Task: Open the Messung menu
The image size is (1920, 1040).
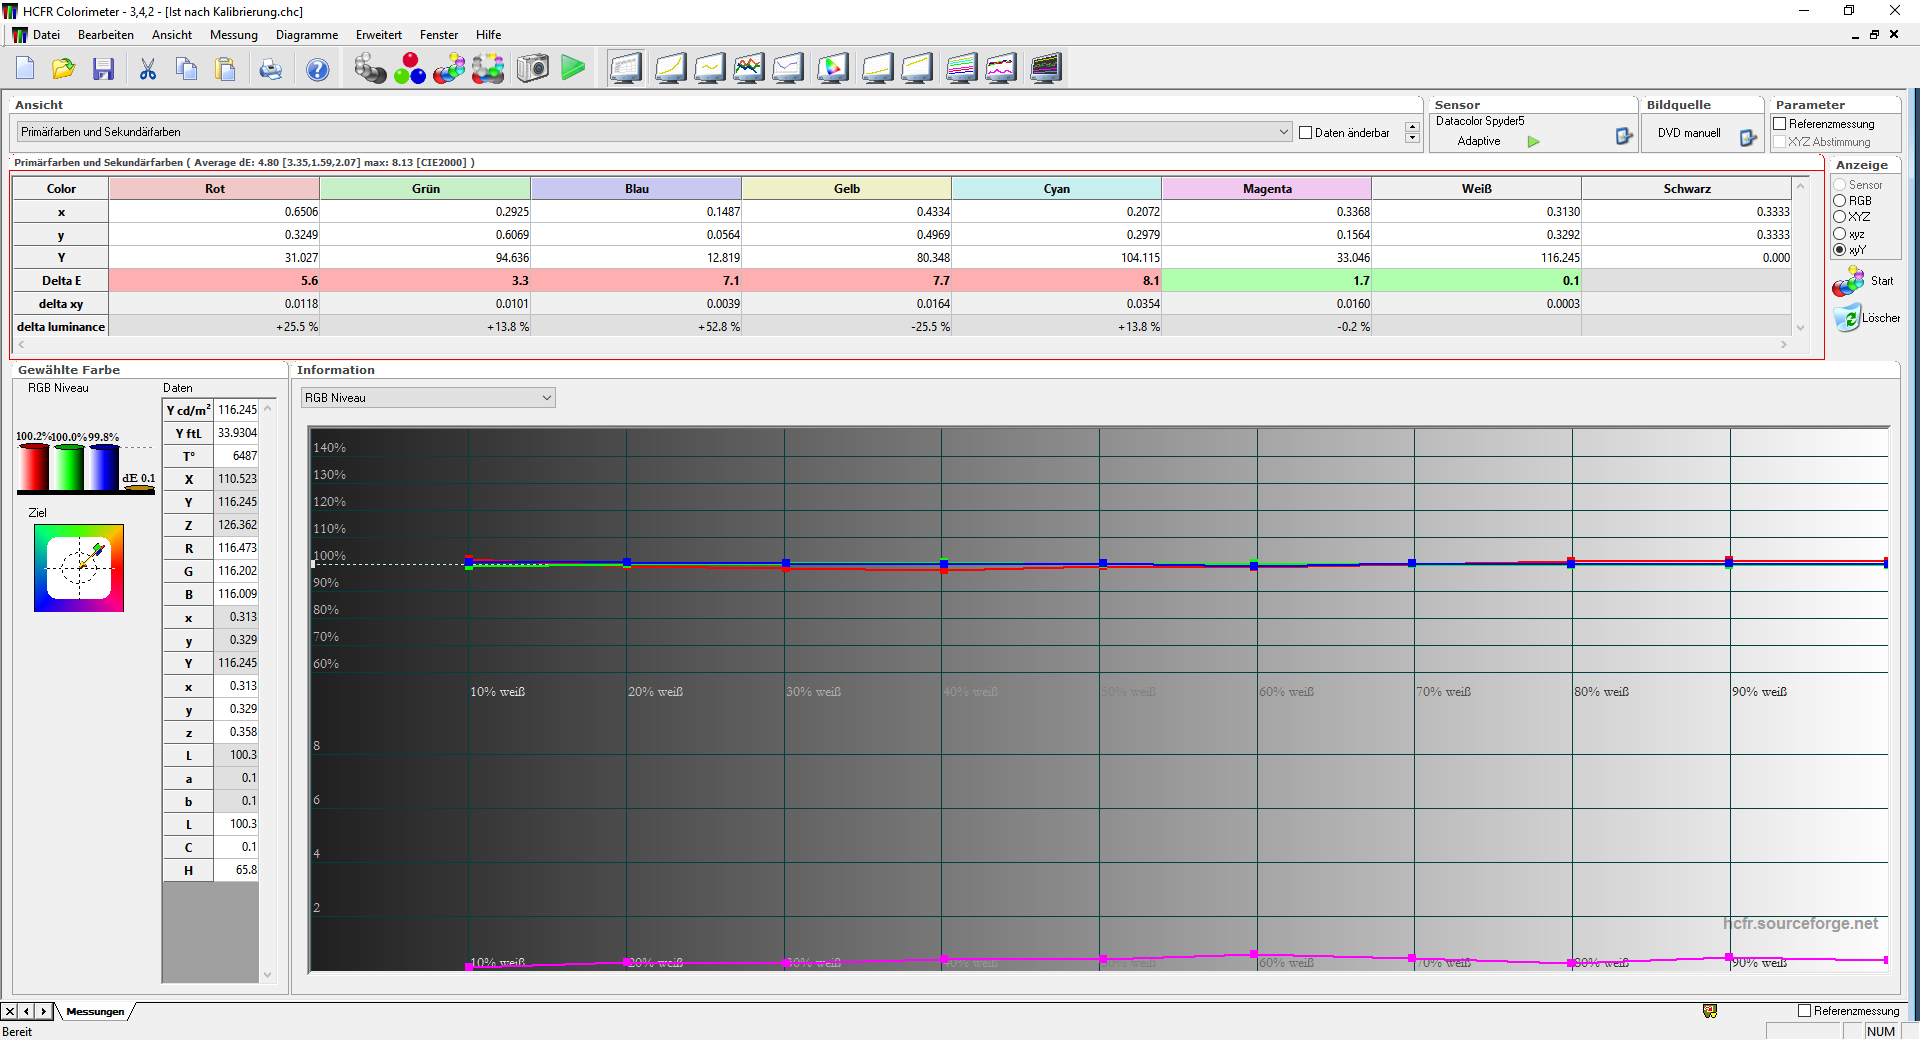Action: coord(233,35)
